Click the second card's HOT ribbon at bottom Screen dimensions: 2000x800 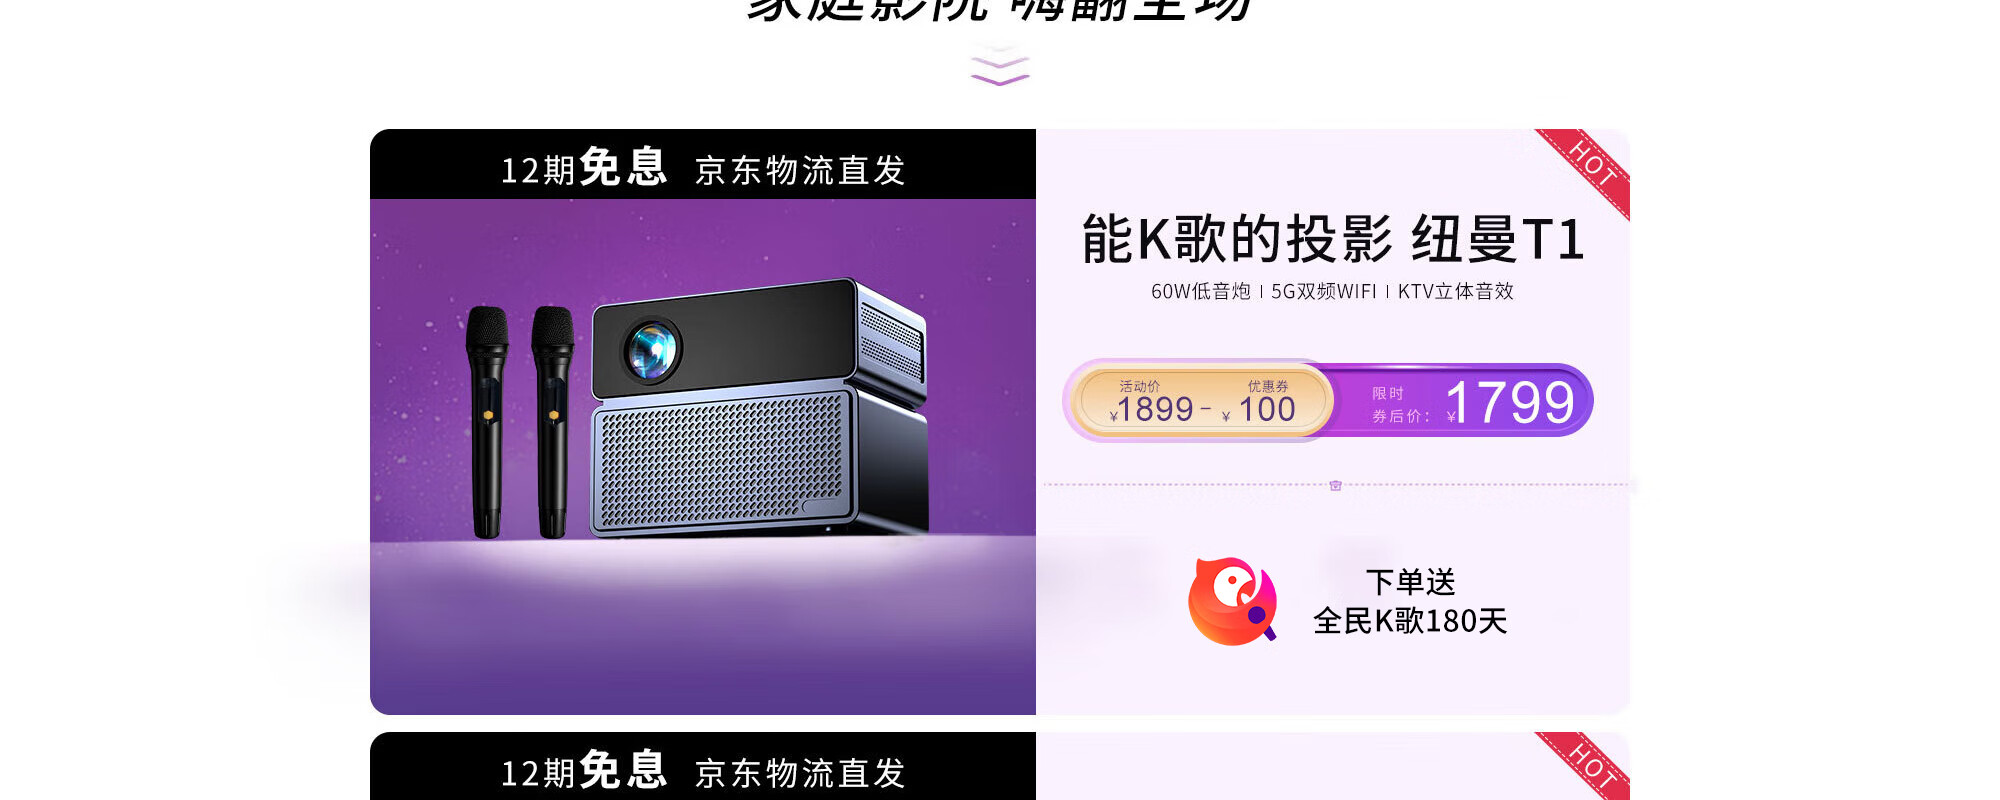1588,766
